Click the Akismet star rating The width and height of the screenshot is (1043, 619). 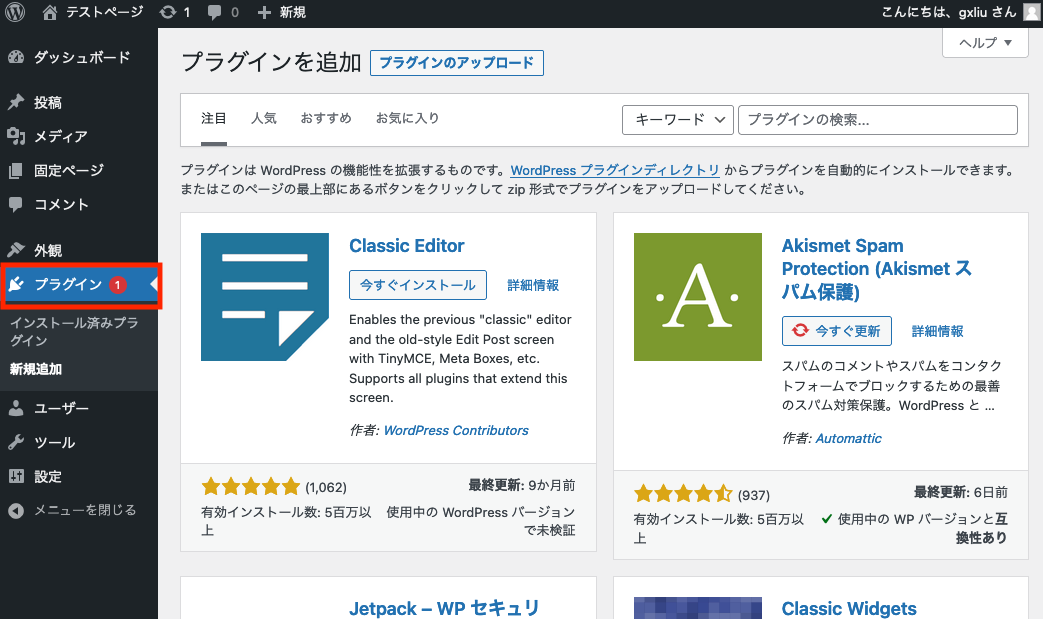pyautogui.click(x=683, y=494)
